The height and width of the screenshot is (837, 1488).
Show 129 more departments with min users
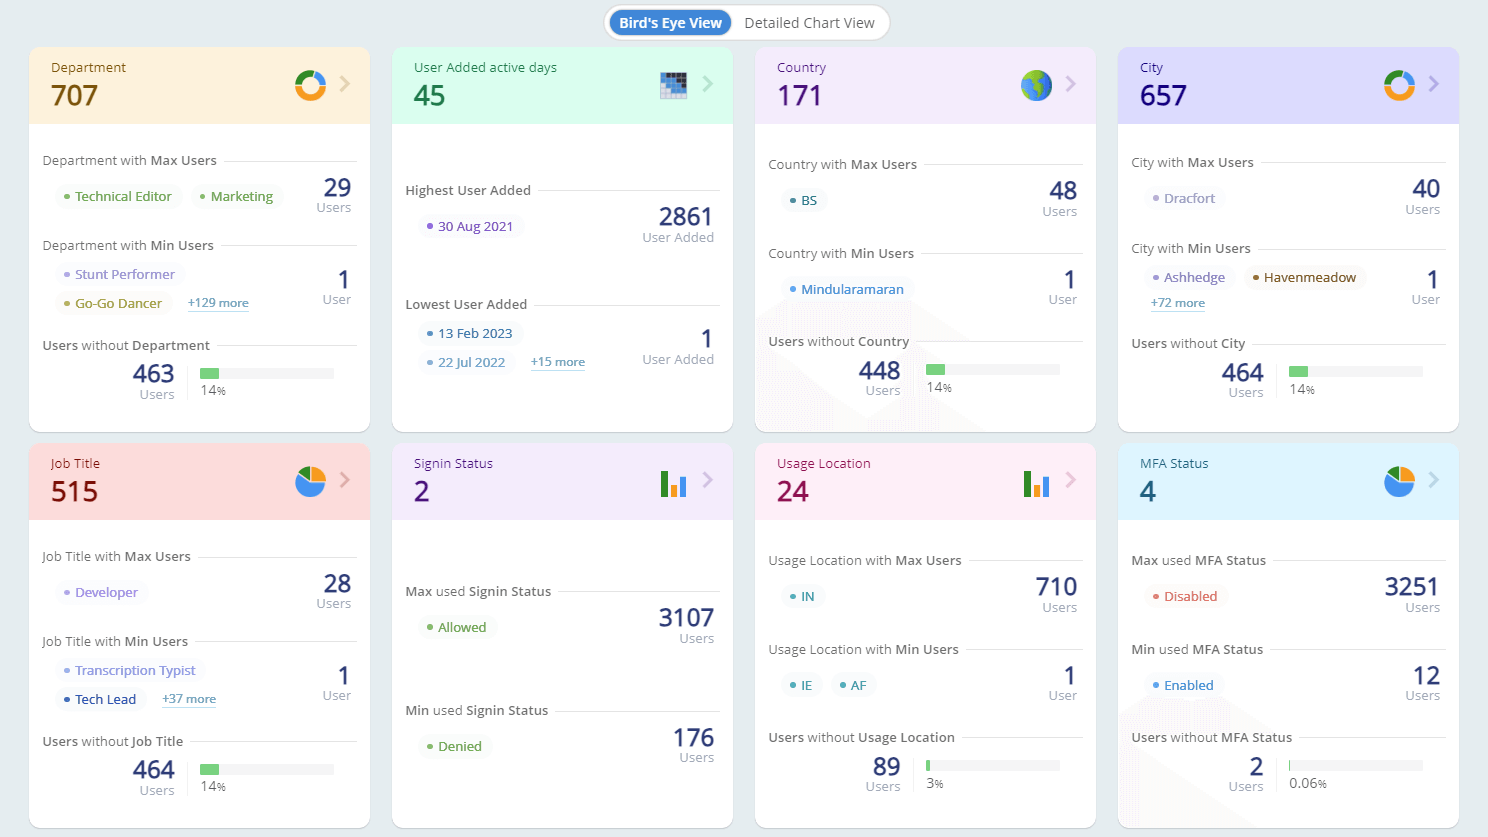218,302
